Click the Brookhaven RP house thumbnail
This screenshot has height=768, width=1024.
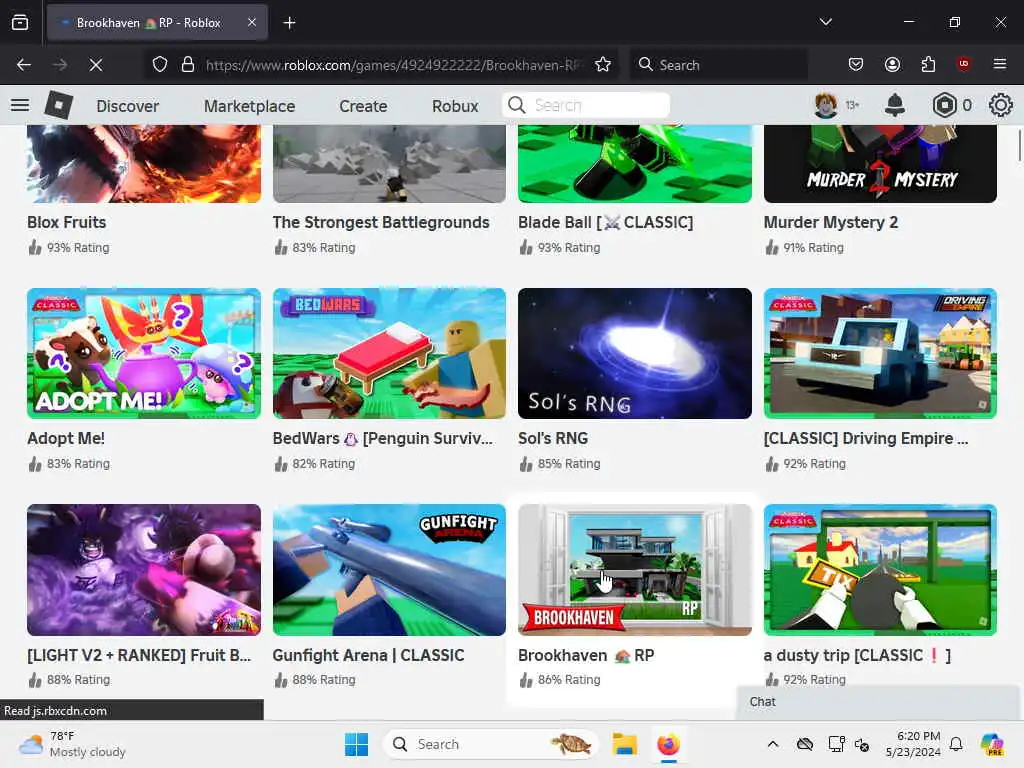tap(635, 569)
